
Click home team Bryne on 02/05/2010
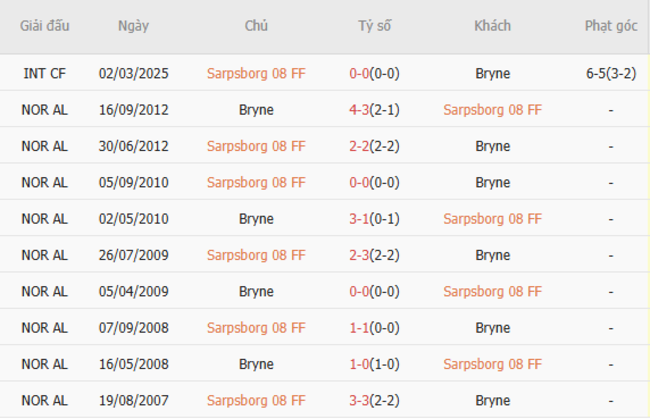(256, 219)
